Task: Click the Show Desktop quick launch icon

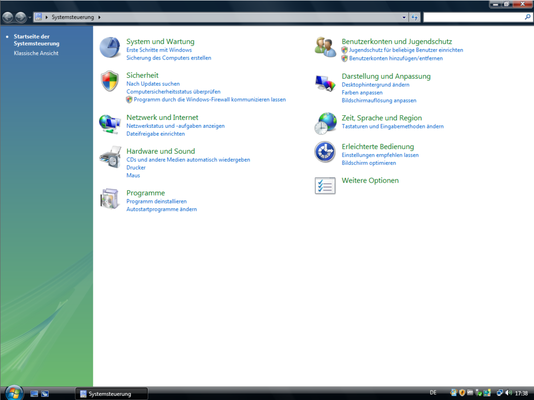Action: (x=34, y=394)
